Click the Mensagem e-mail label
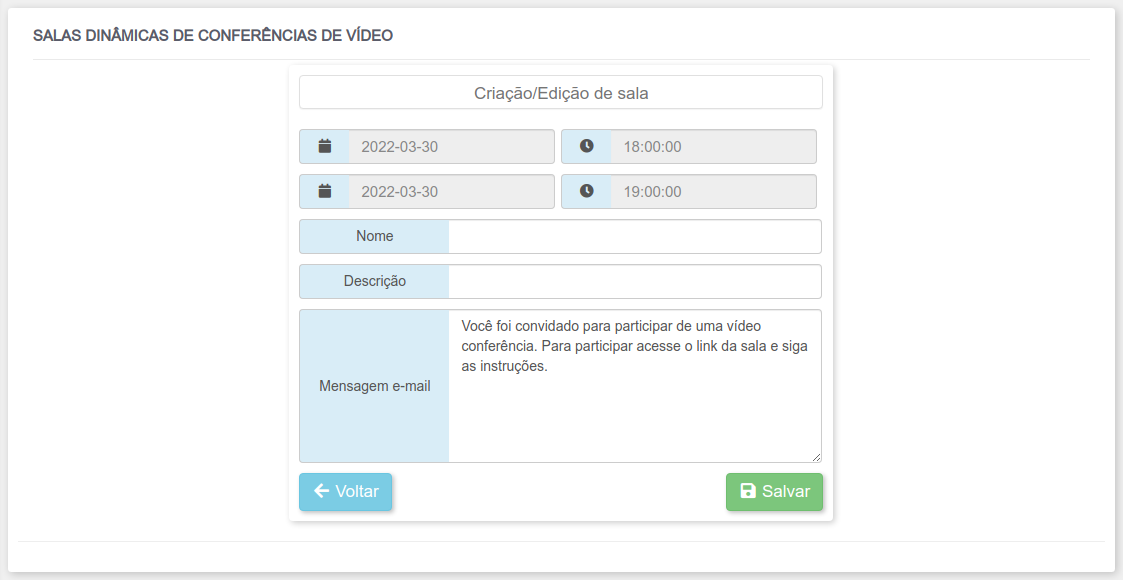This screenshot has width=1123, height=580. pos(375,386)
